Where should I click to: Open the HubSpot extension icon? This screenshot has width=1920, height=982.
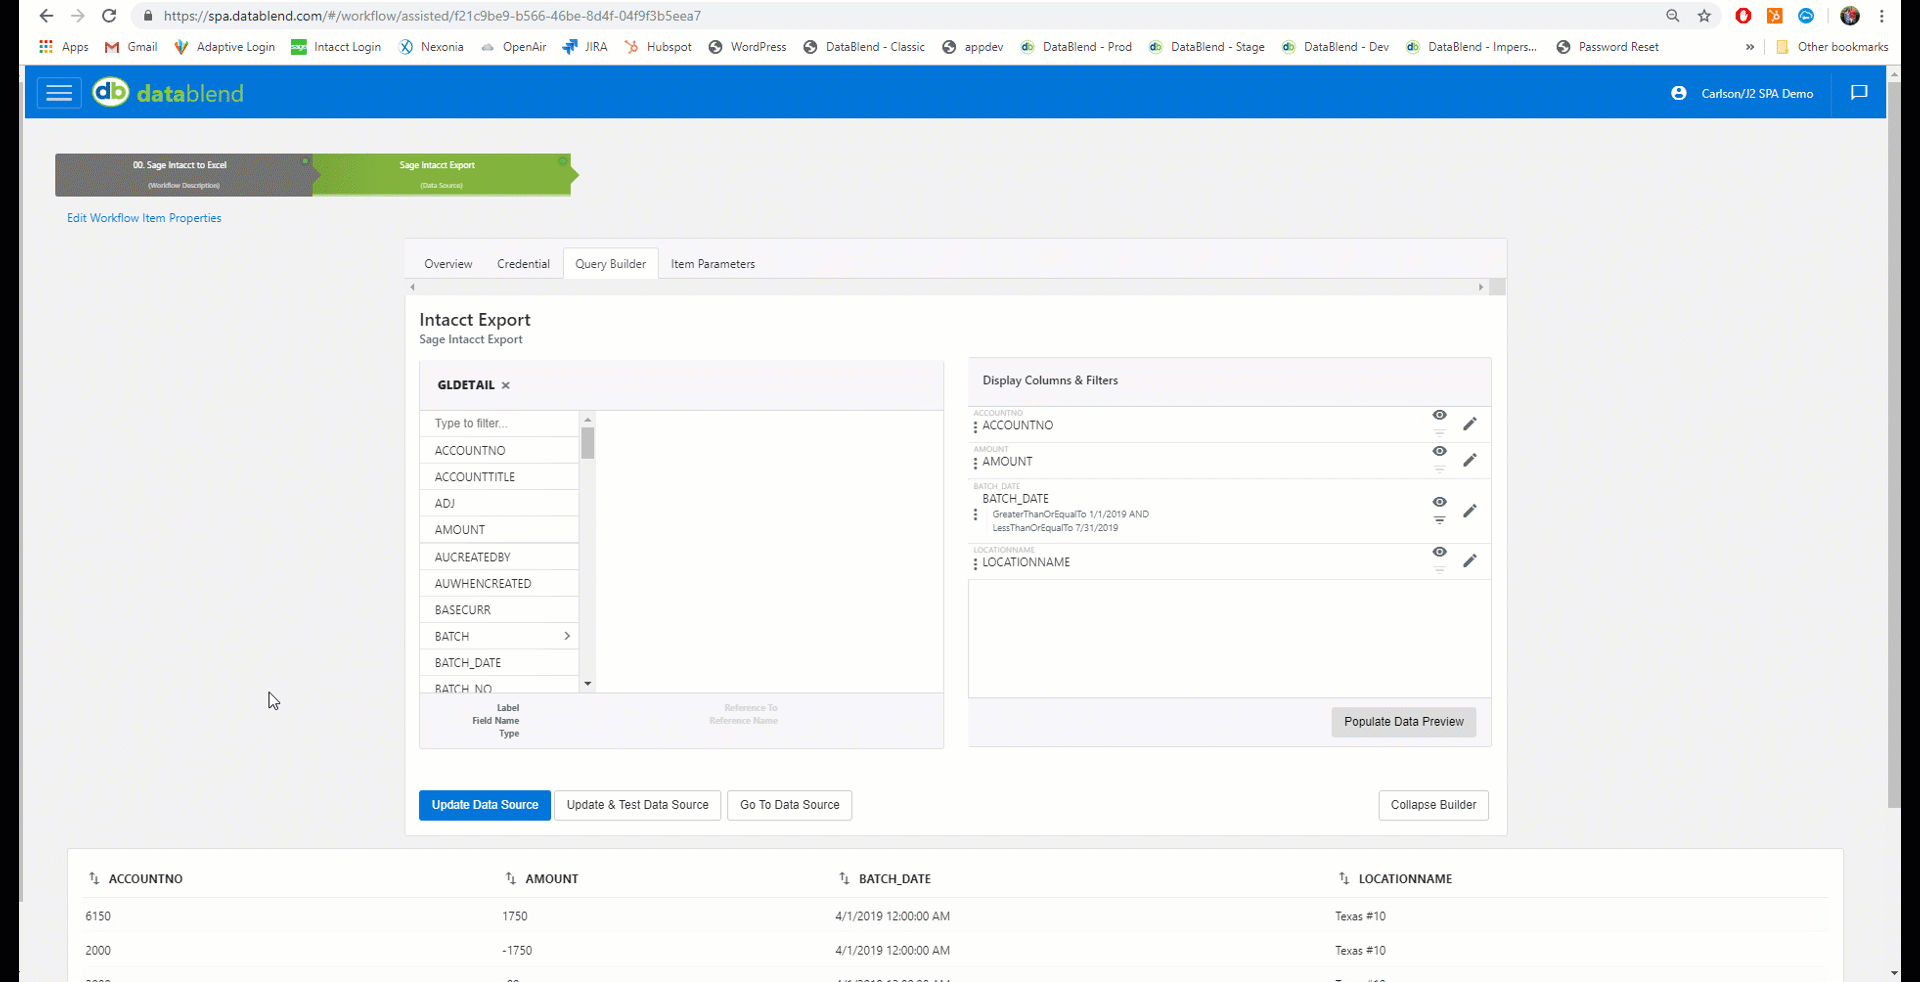[1775, 16]
